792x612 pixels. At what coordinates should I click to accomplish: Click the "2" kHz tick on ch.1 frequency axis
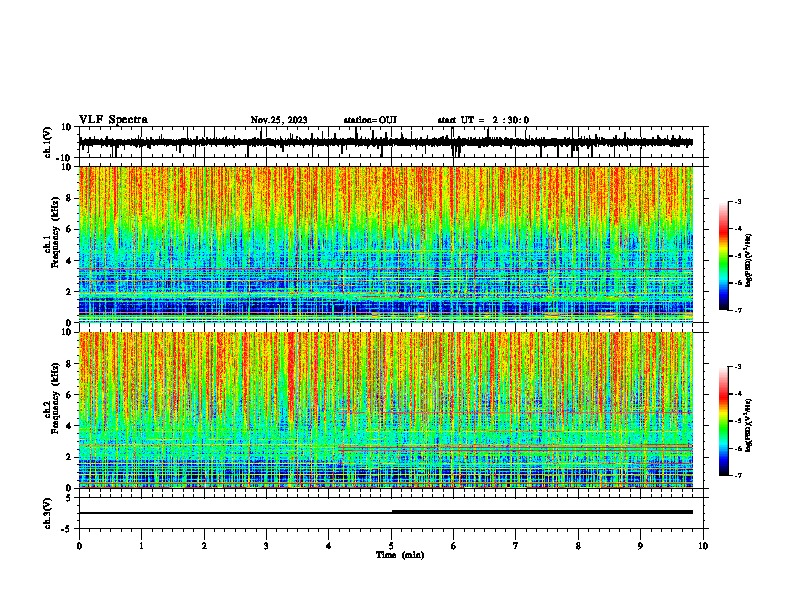tap(69, 292)
